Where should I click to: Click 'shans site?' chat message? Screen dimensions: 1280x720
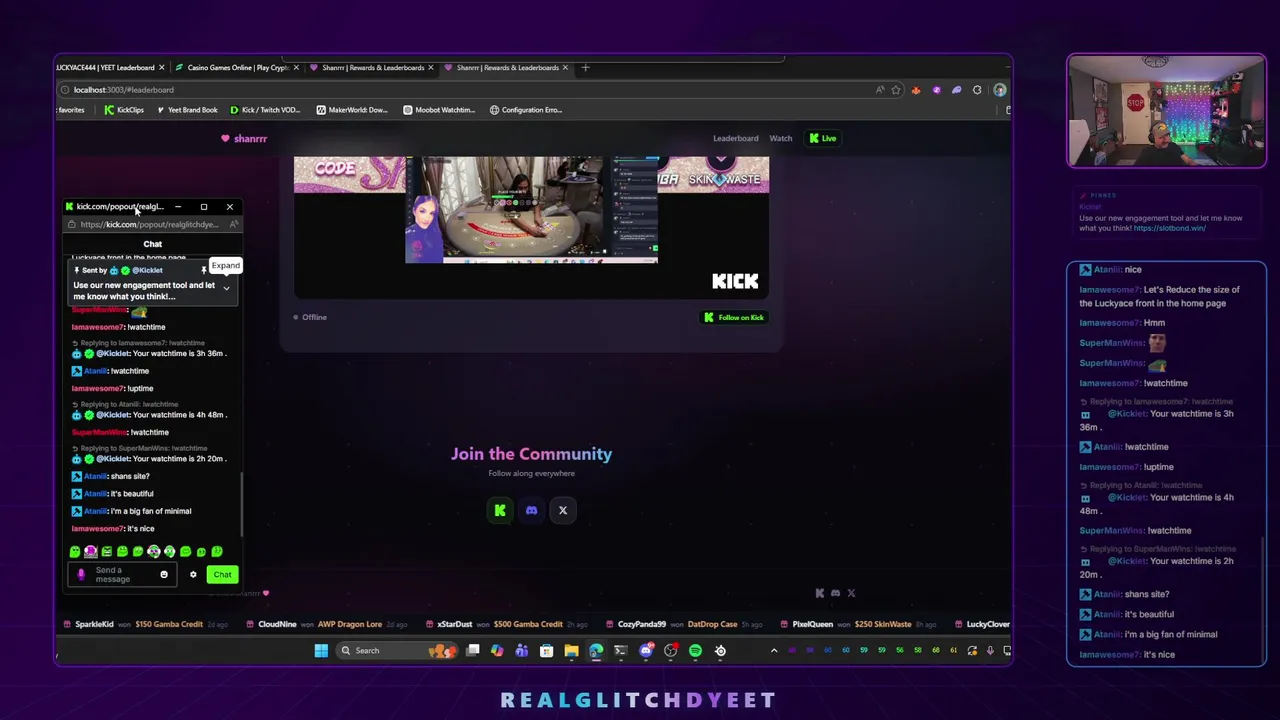(130, 476)
